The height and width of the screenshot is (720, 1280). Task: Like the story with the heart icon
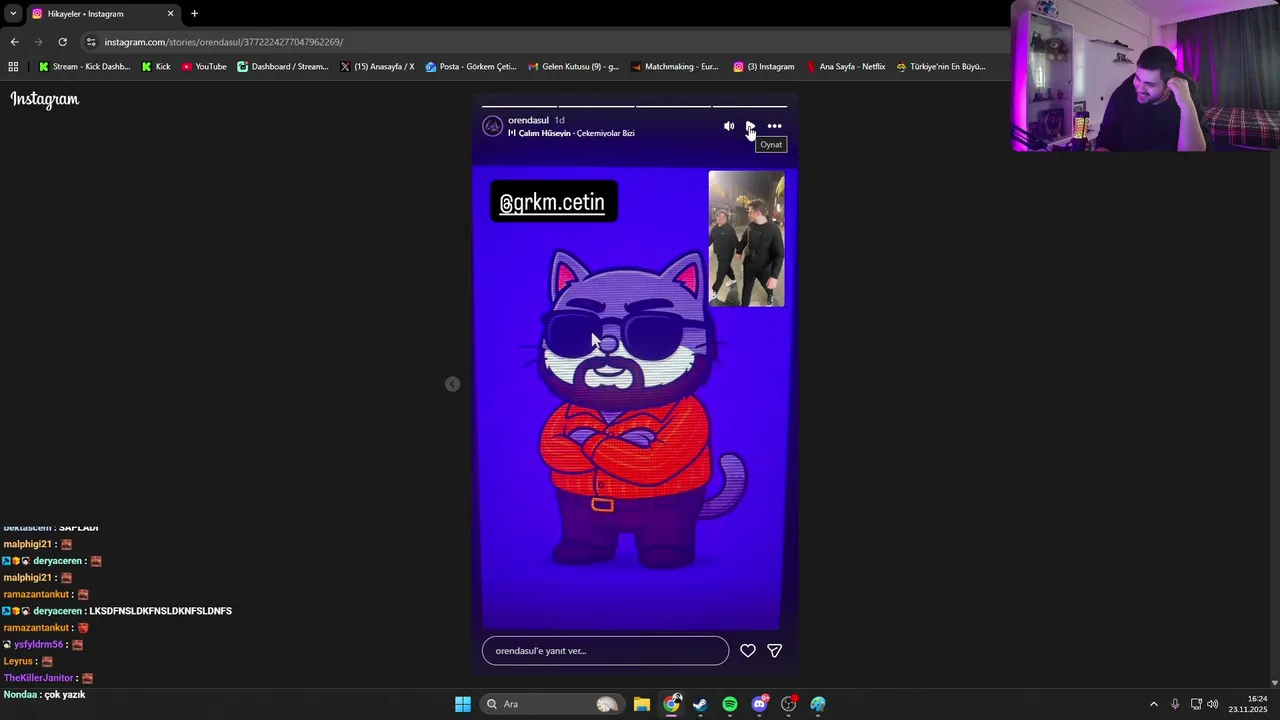pos(747,651)
